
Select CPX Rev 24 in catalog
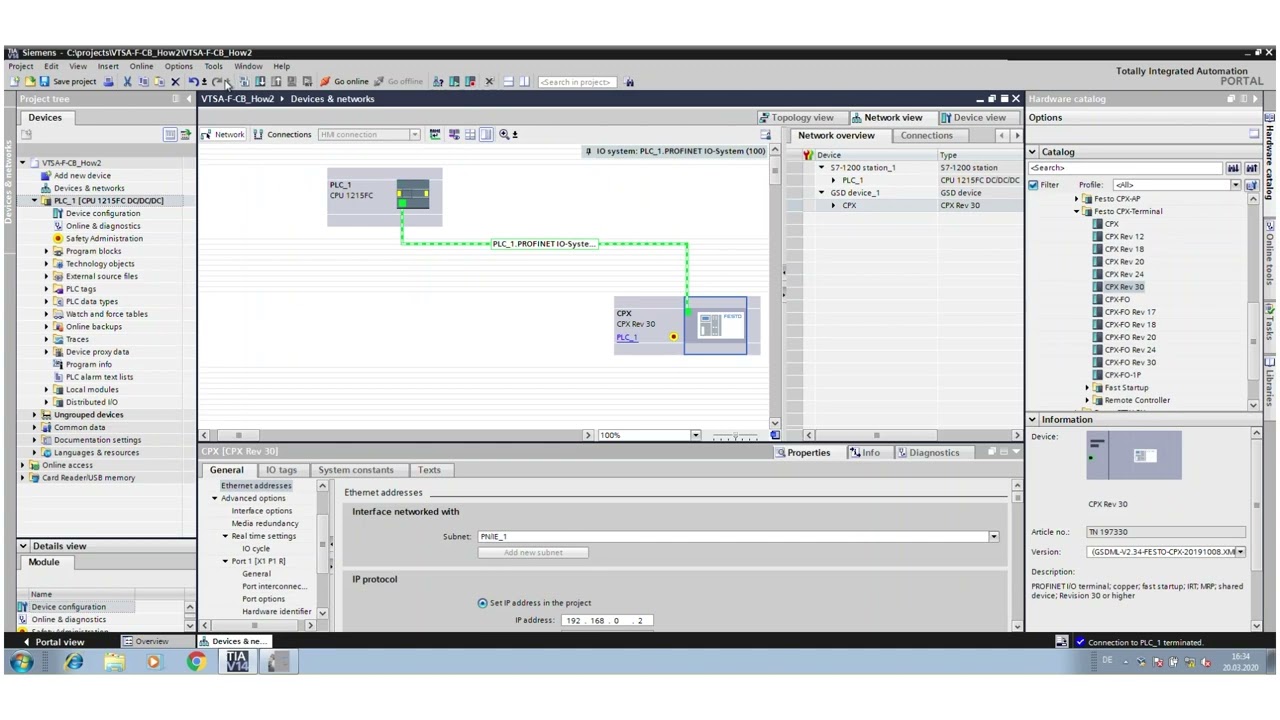(x=1124, y=274)
